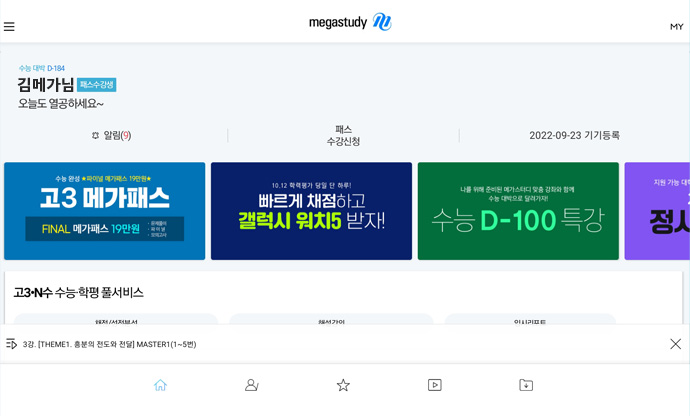The width and height of the screenshot is (690, 416).
Task: Open the star favorites tab
Action: click(343, 385)
